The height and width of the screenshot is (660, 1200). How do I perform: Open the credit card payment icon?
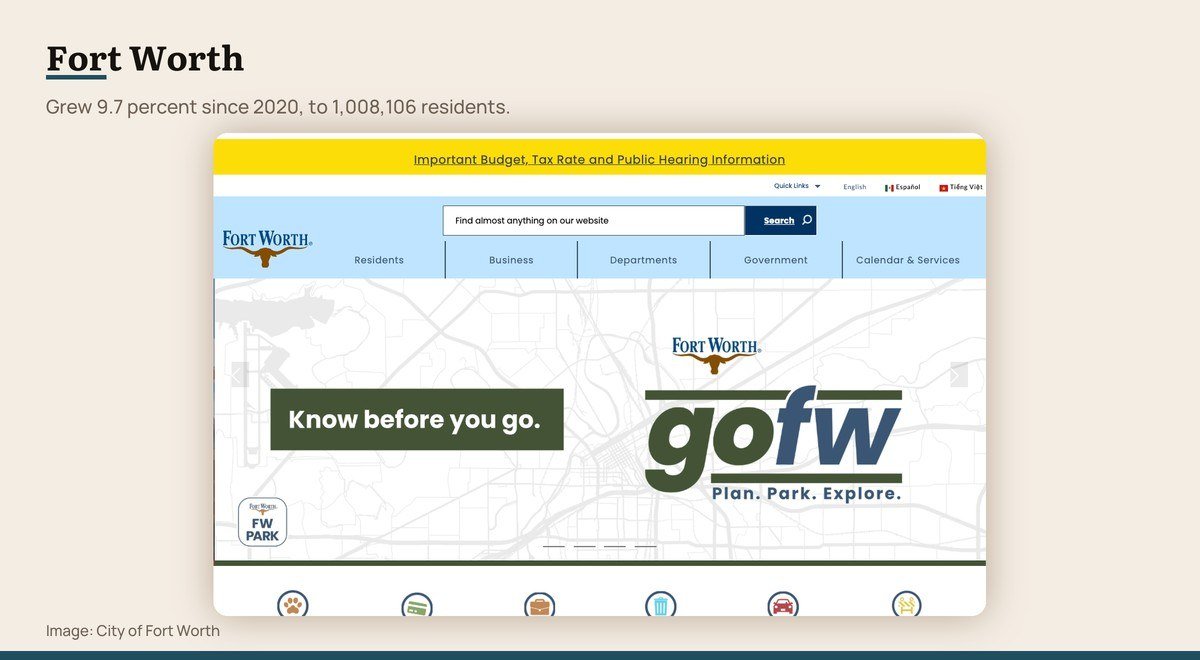[x=416, y=605]
